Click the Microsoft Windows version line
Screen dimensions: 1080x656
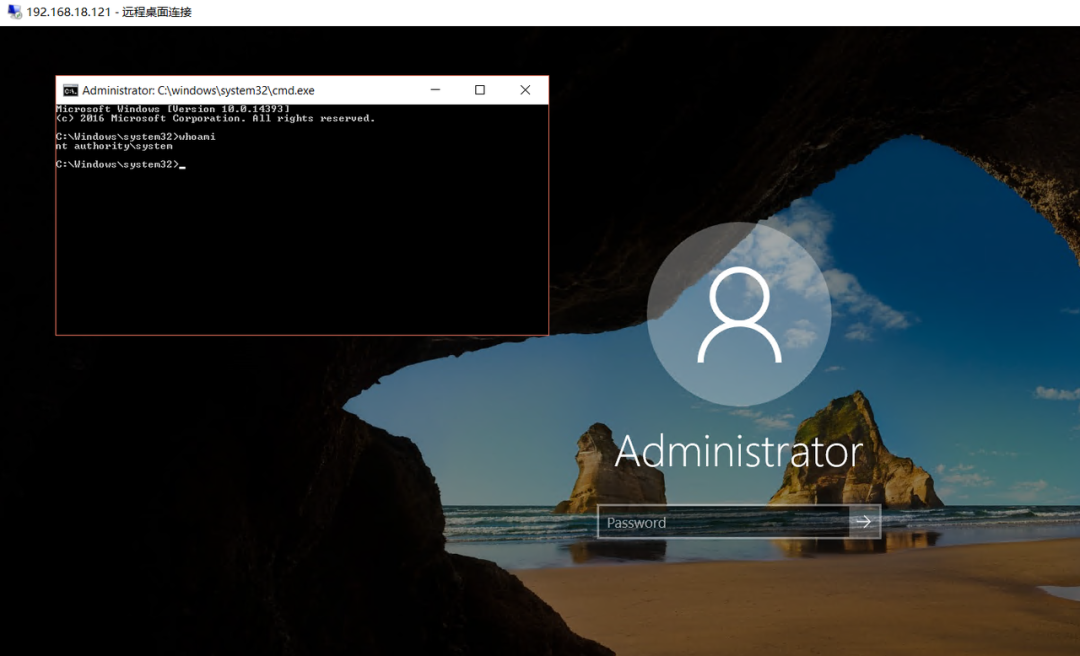[x=173, y=109]
